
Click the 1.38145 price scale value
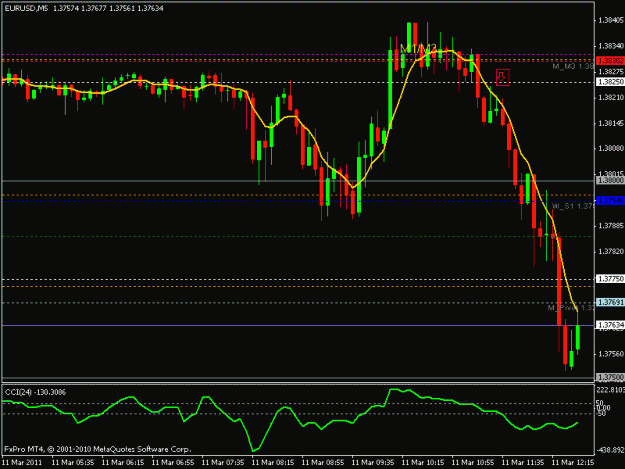point(611,124)
